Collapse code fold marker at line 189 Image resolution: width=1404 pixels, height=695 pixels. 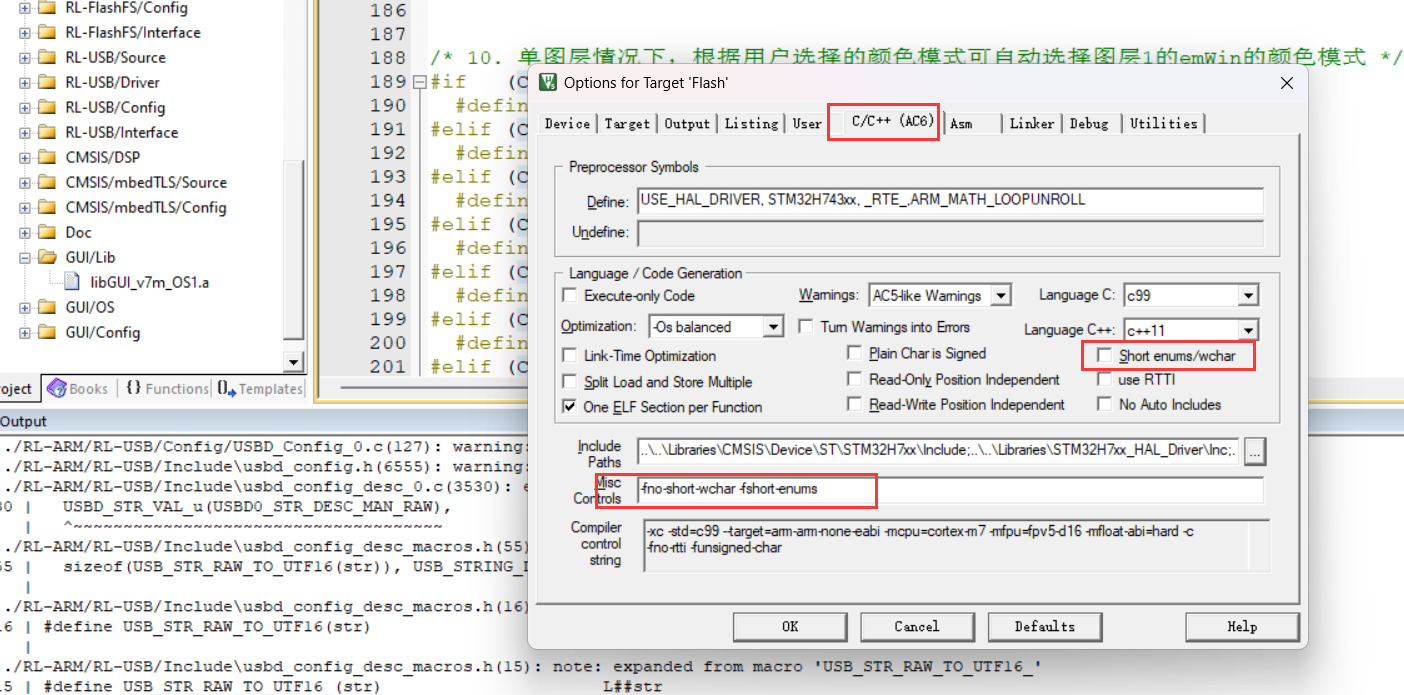point(420,82)
